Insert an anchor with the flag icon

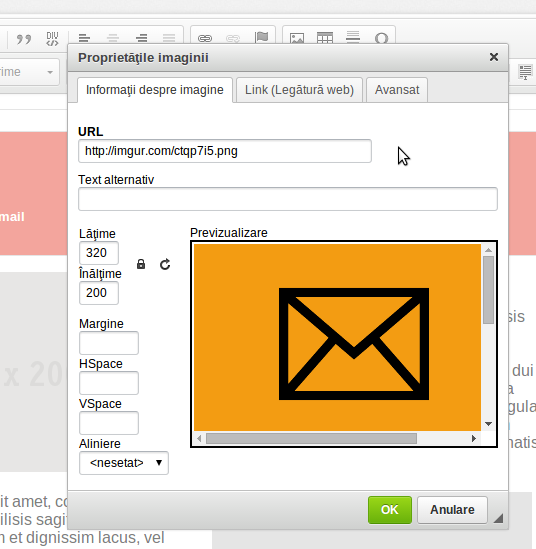pyautogui.click(x=262, y=37)
